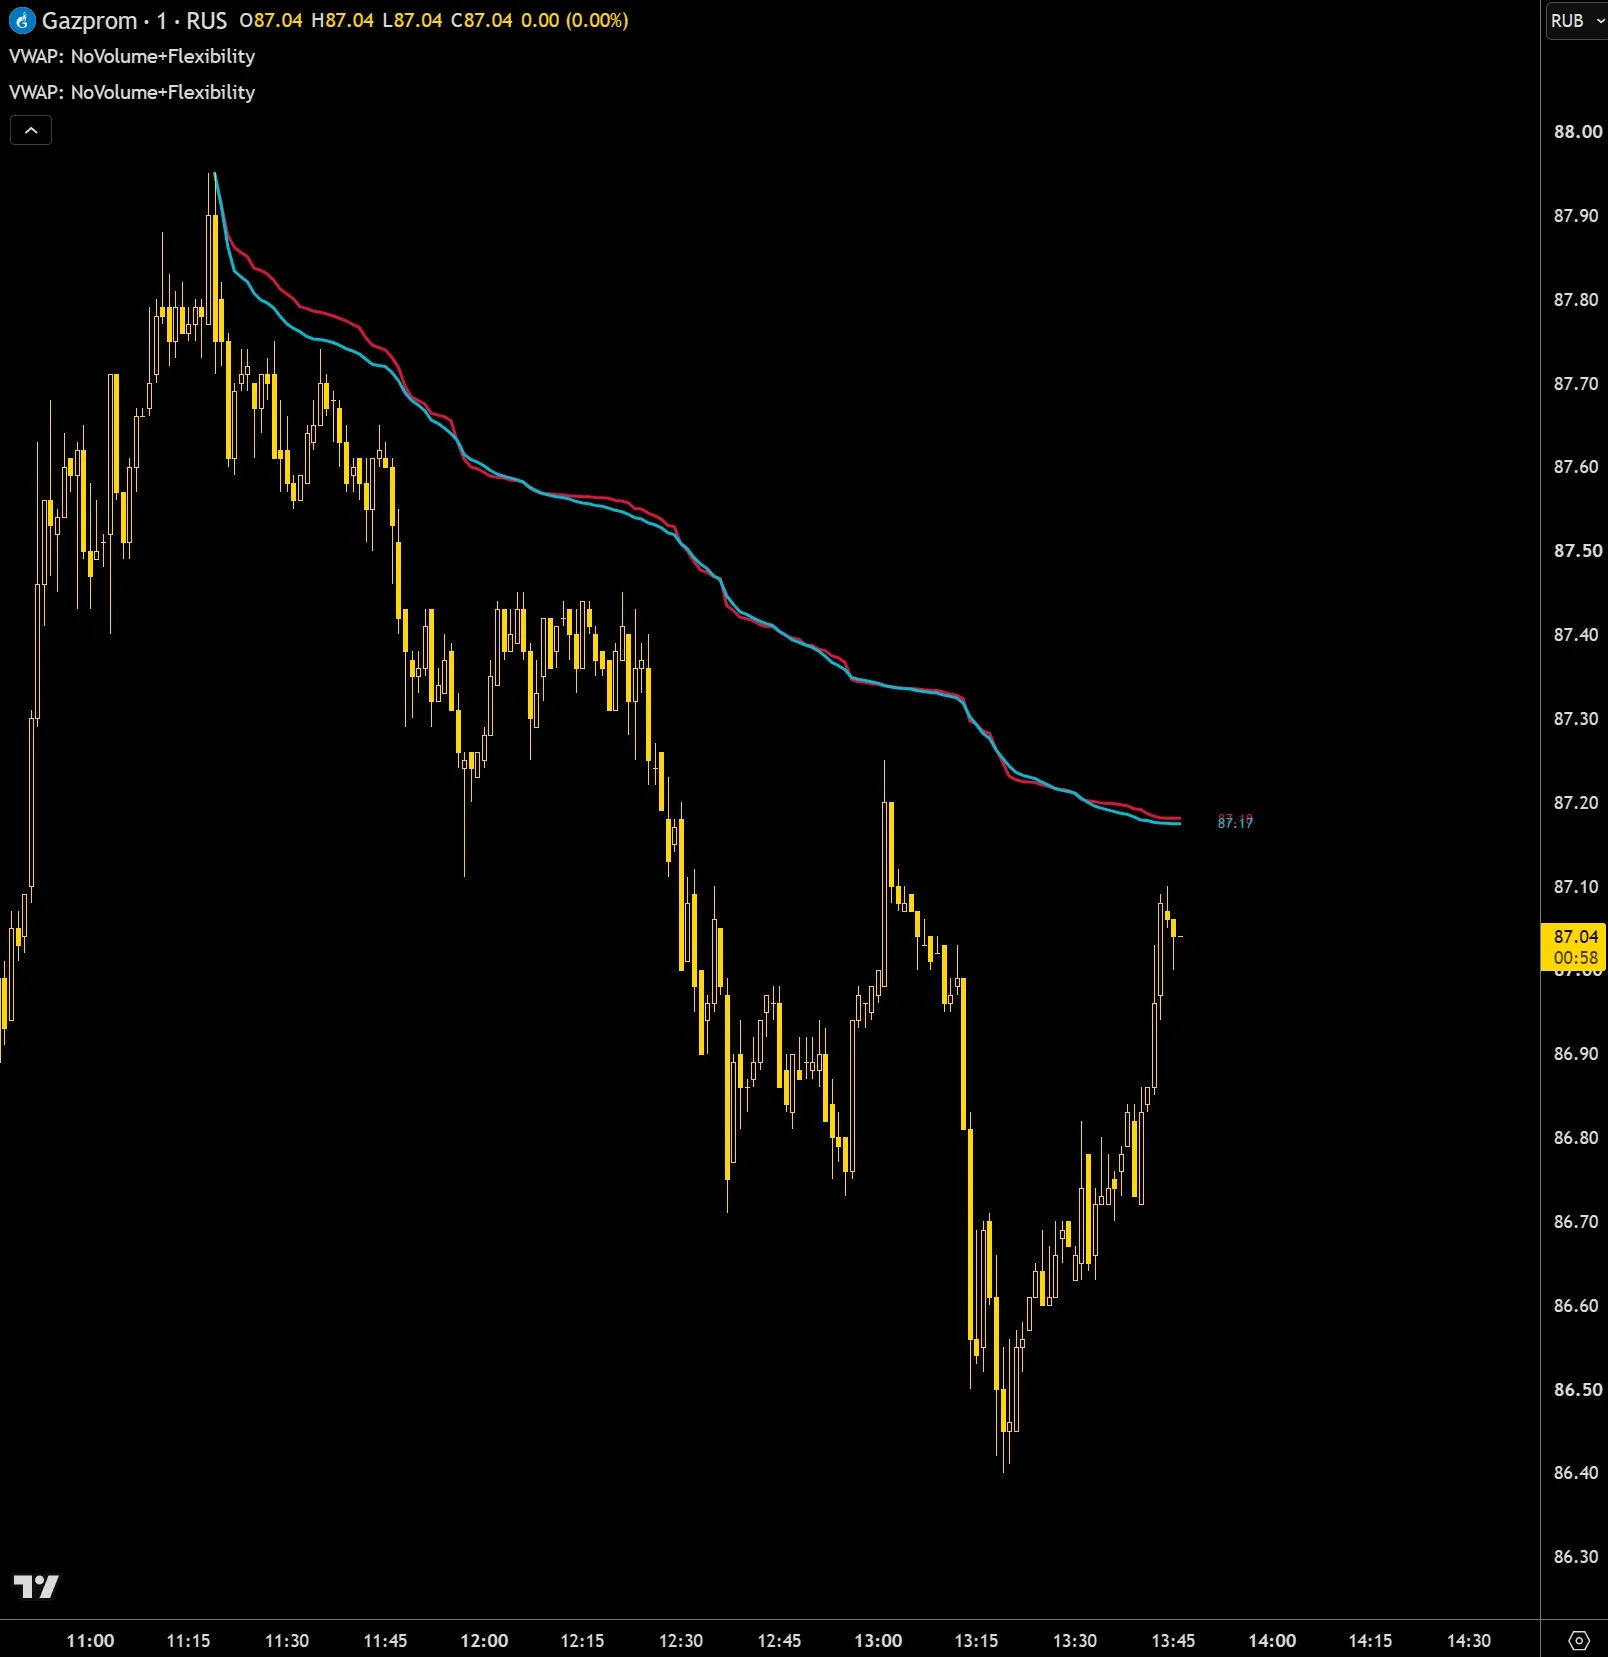This screenshot has height=1657, width=1608.
Task: Click the 11:30 time axis label
Action: [x=287, y=1641]
